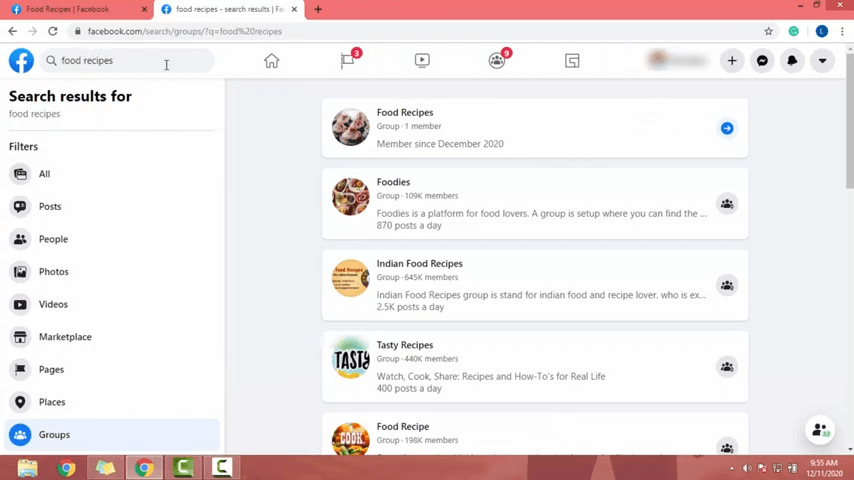Open the Pages flag icon
The height and width of the screenshot is (480, 854).
(x=347, y=60)
